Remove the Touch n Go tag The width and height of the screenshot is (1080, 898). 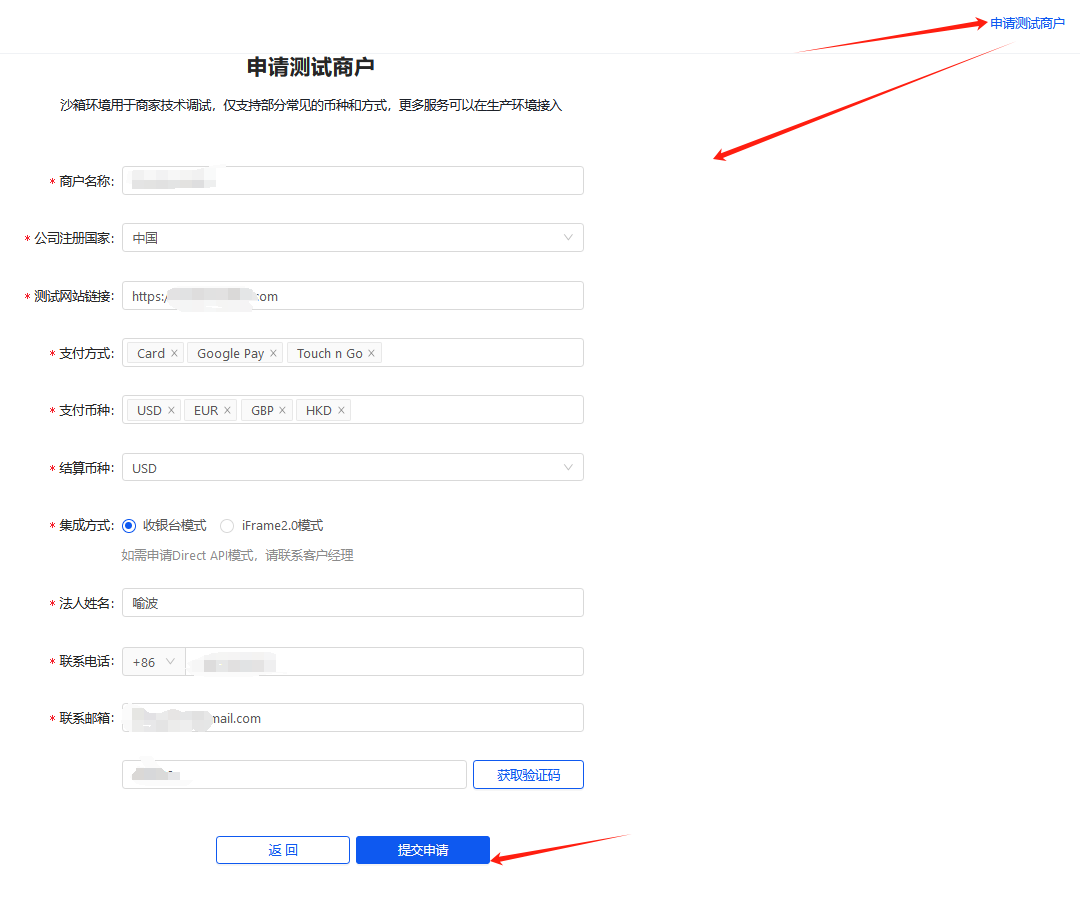(x=371, y=354)
